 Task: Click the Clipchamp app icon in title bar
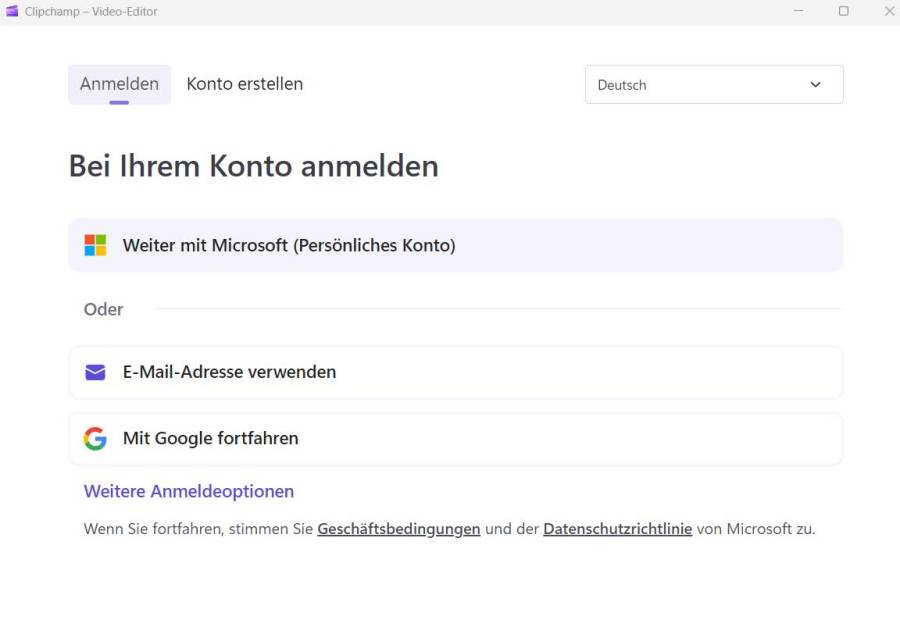point(12,11)
